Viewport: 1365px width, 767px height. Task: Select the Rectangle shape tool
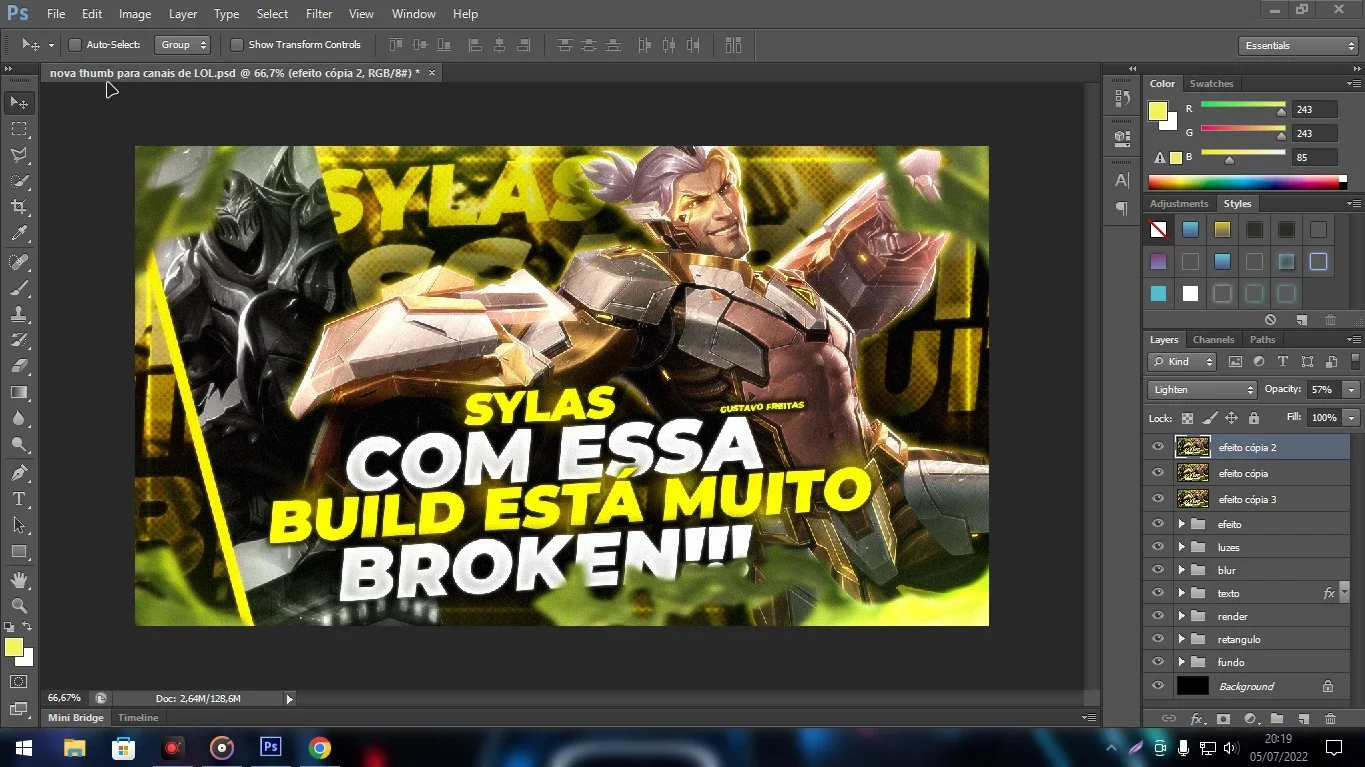[19, 552]
